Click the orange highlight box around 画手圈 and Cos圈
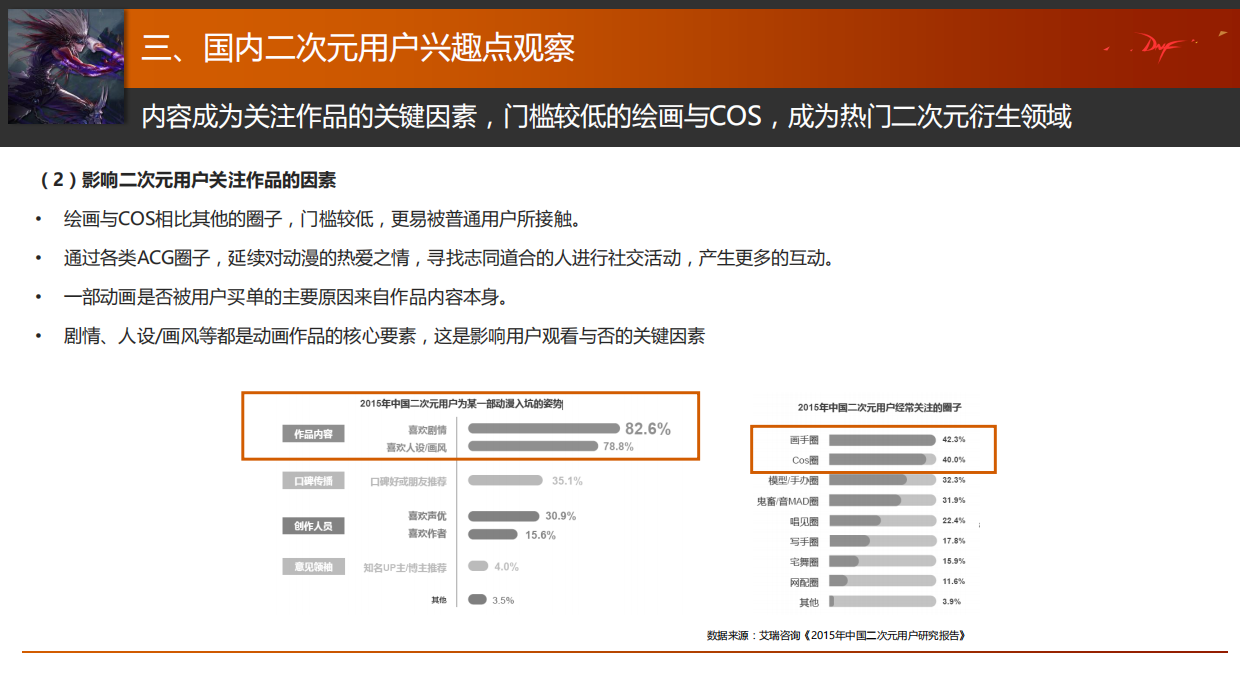 (872, 449)
